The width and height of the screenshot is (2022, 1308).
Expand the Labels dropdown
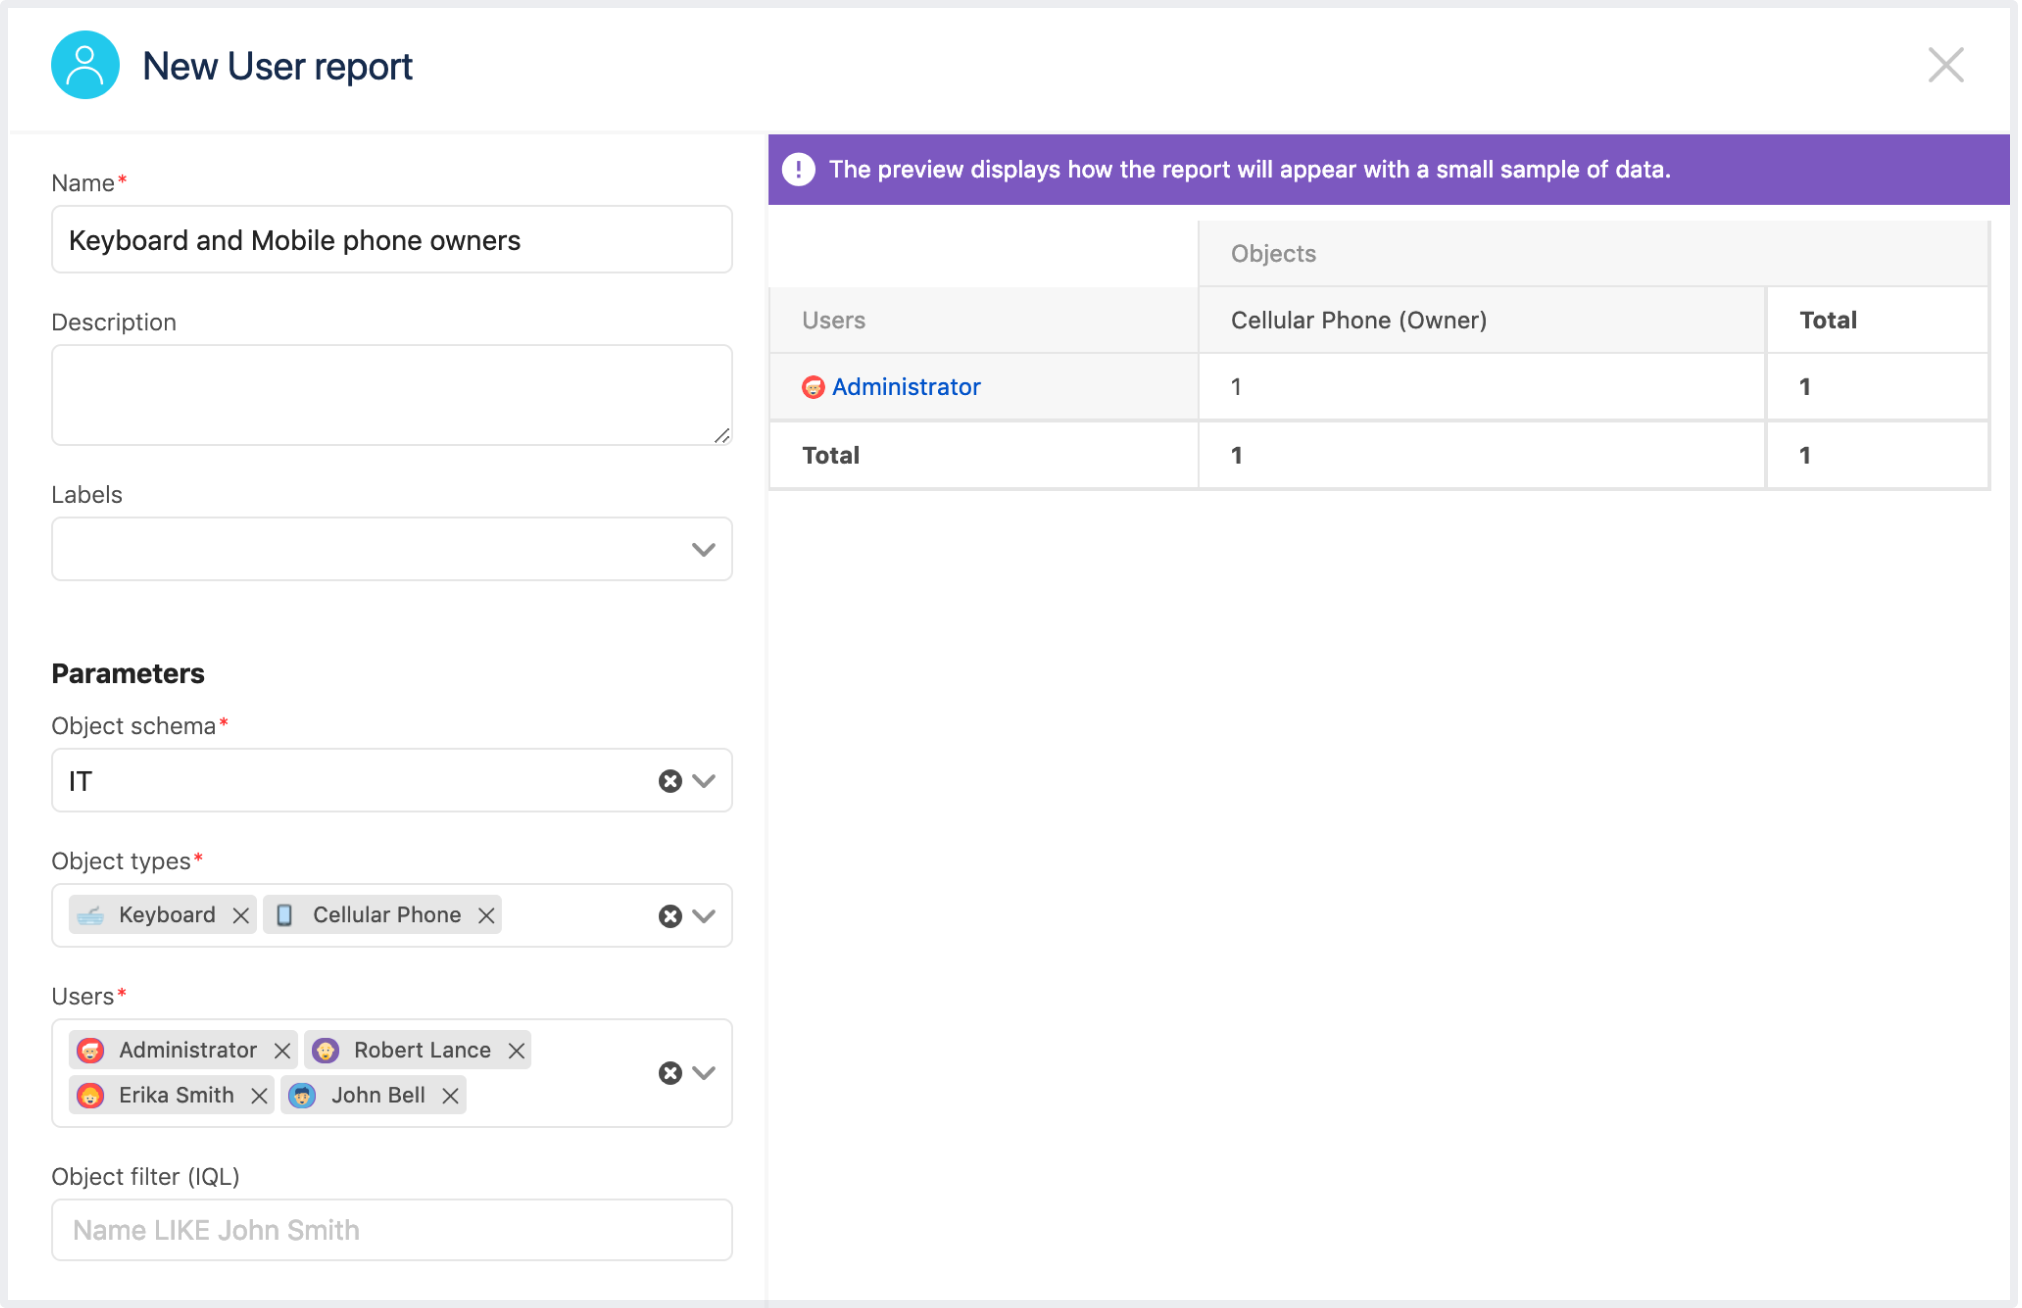[x=703, y=549]
